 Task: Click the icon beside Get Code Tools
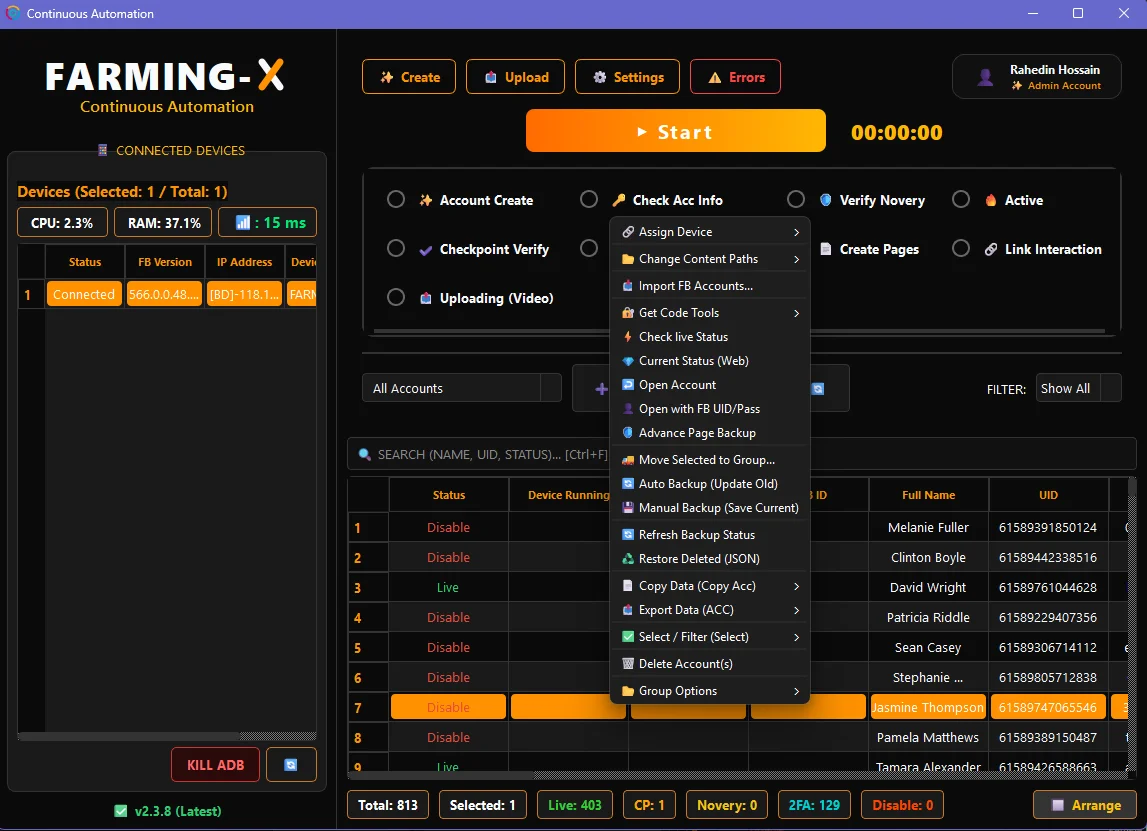(628, 312)
